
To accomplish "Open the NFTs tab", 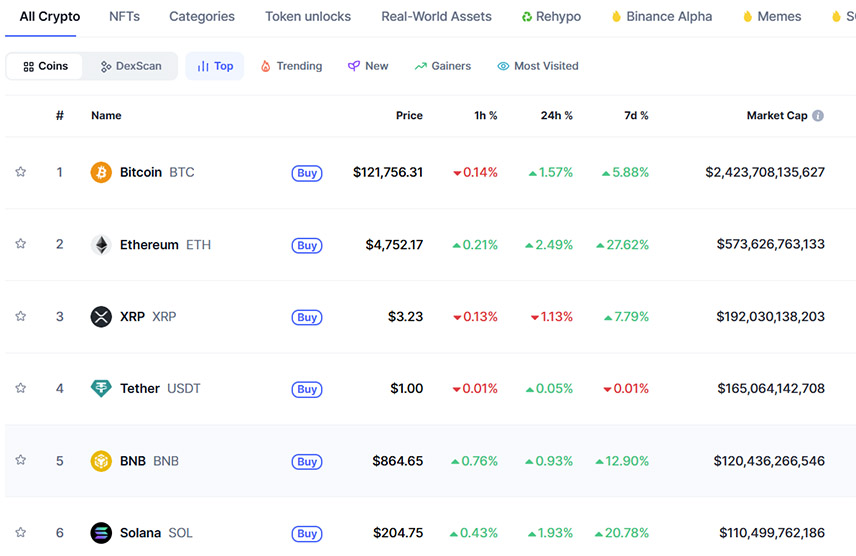I will 124,16.
